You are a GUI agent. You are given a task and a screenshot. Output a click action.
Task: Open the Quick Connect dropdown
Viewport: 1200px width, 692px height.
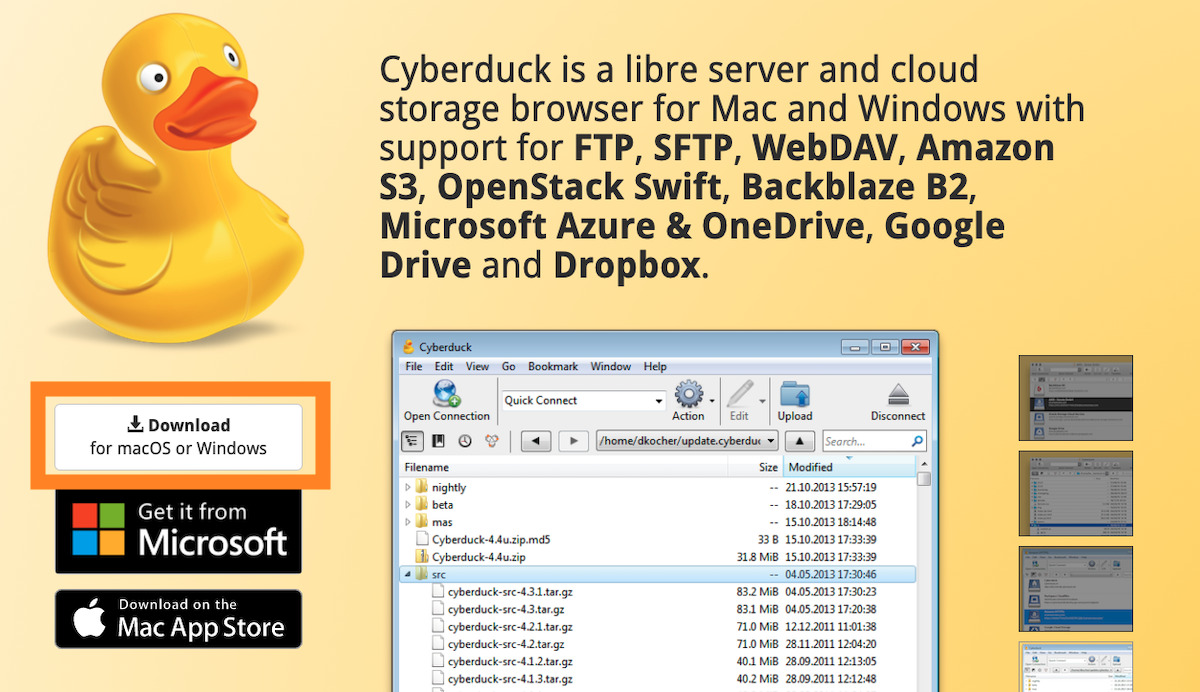(x=659, y=400)
